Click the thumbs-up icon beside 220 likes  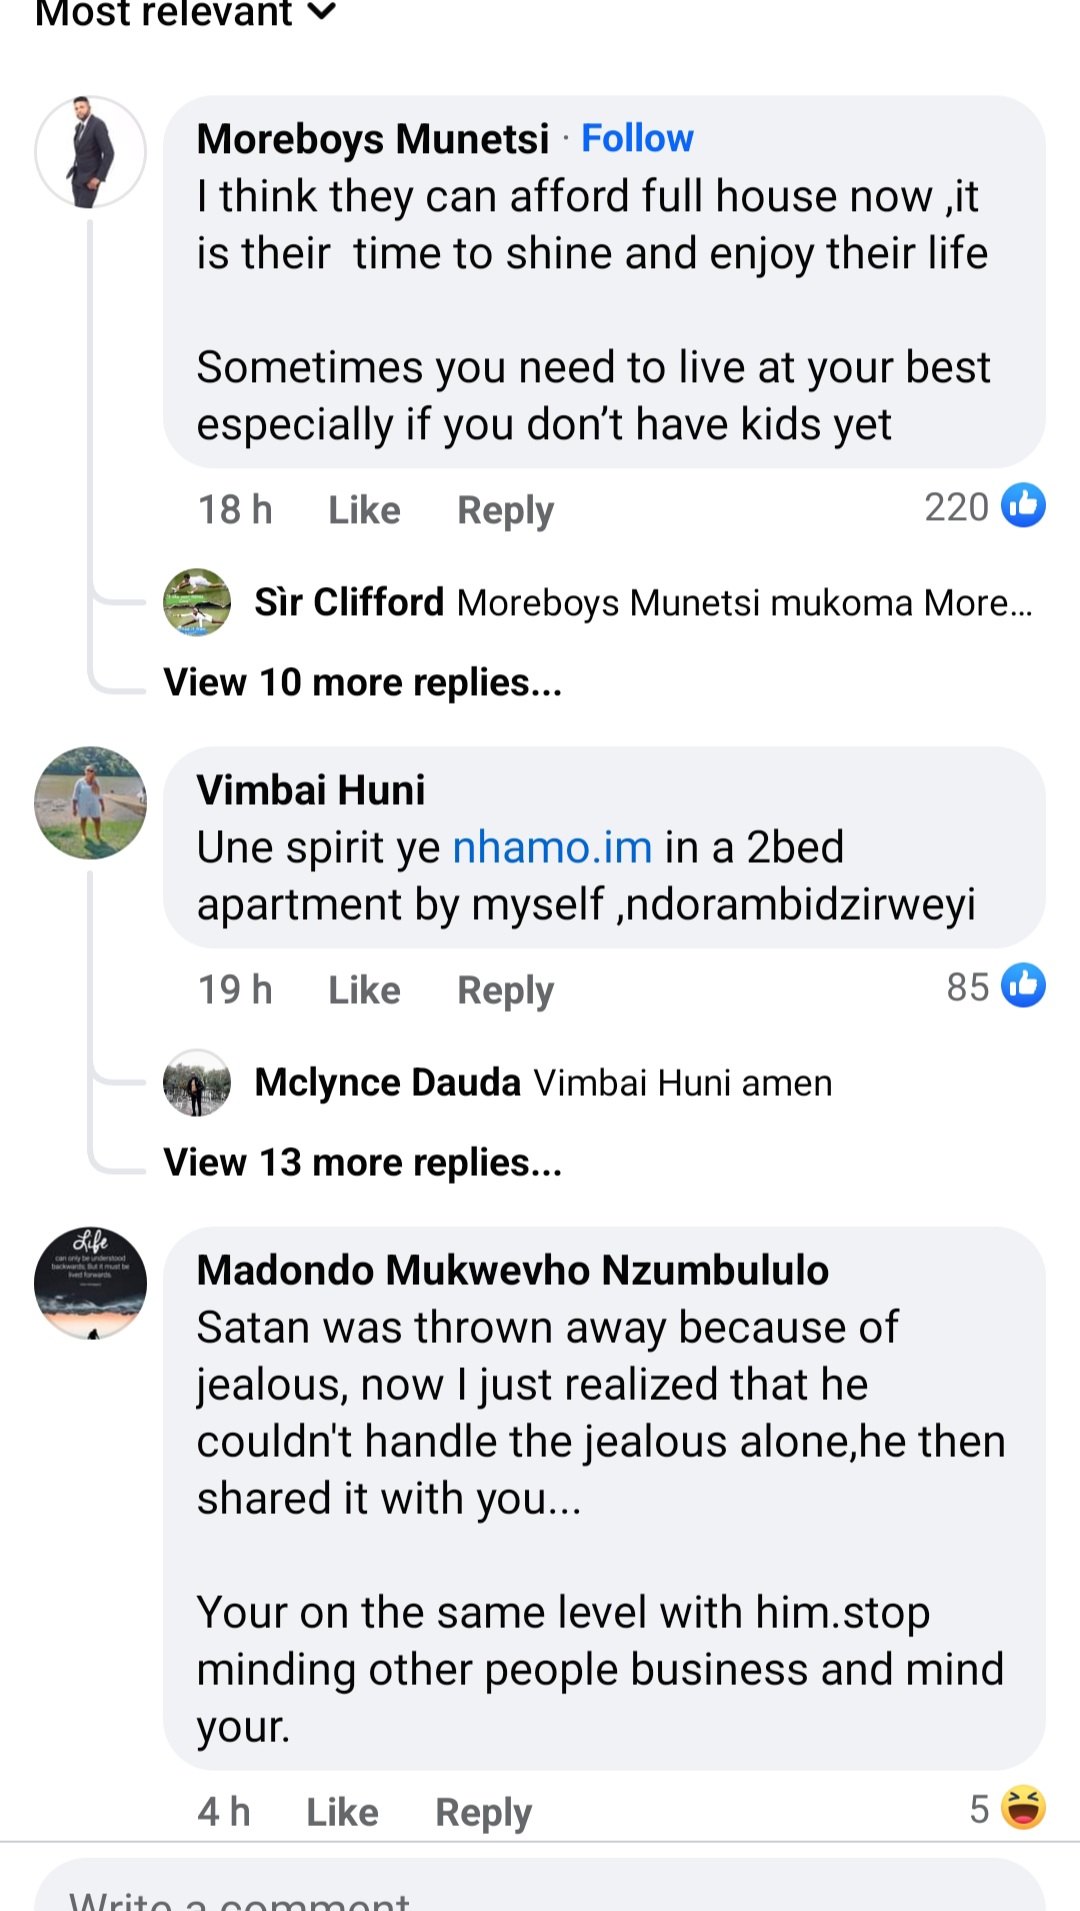tap(1023, 506)
